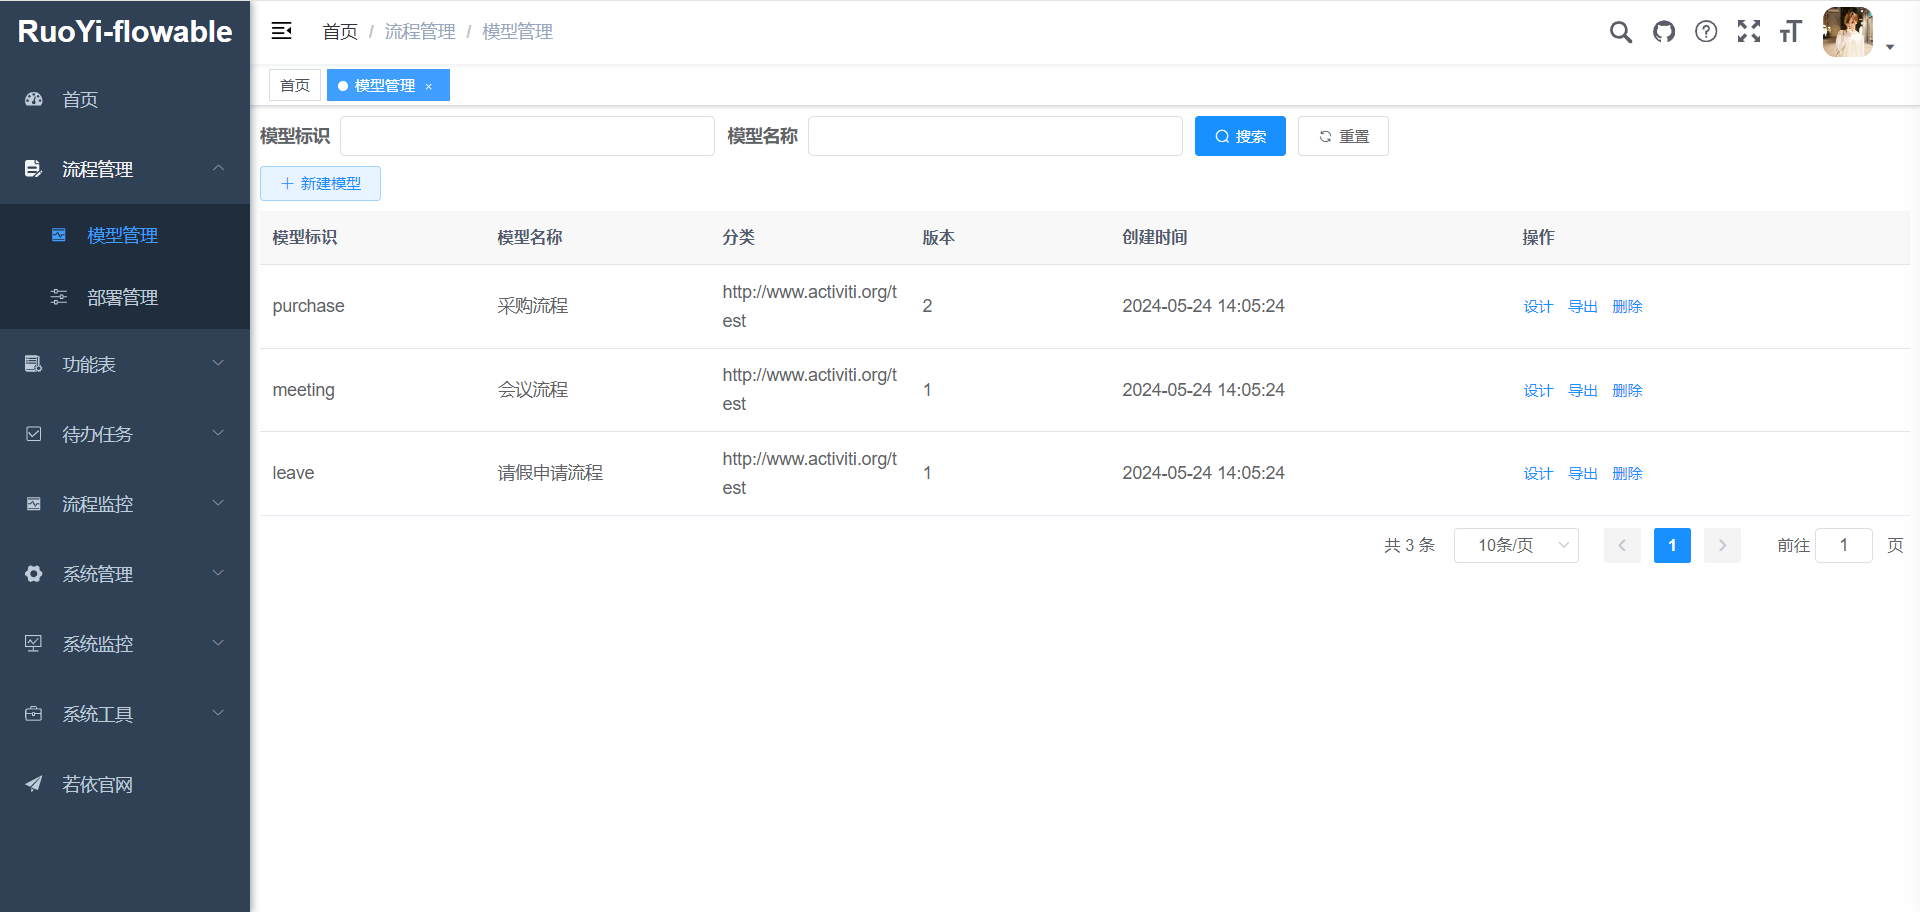
Task: Enter fullscreen mode via the expand icon
Action: coord(1749,31)
